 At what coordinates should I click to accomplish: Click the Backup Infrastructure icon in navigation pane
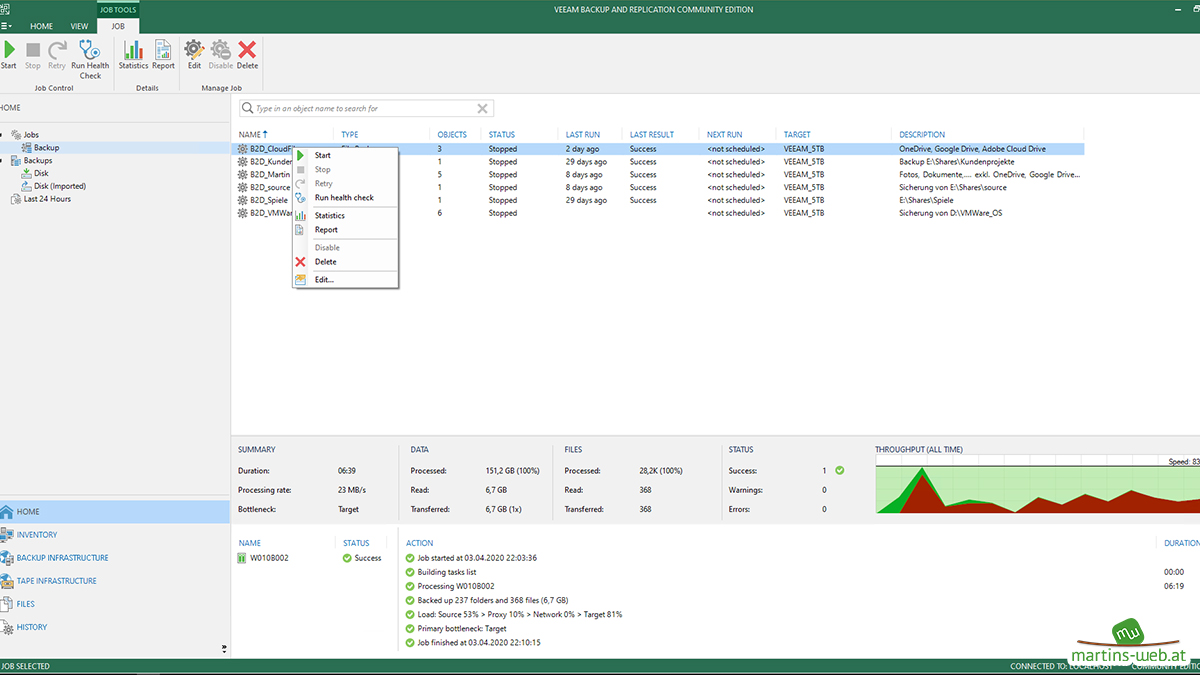click(x=8, y=558)
